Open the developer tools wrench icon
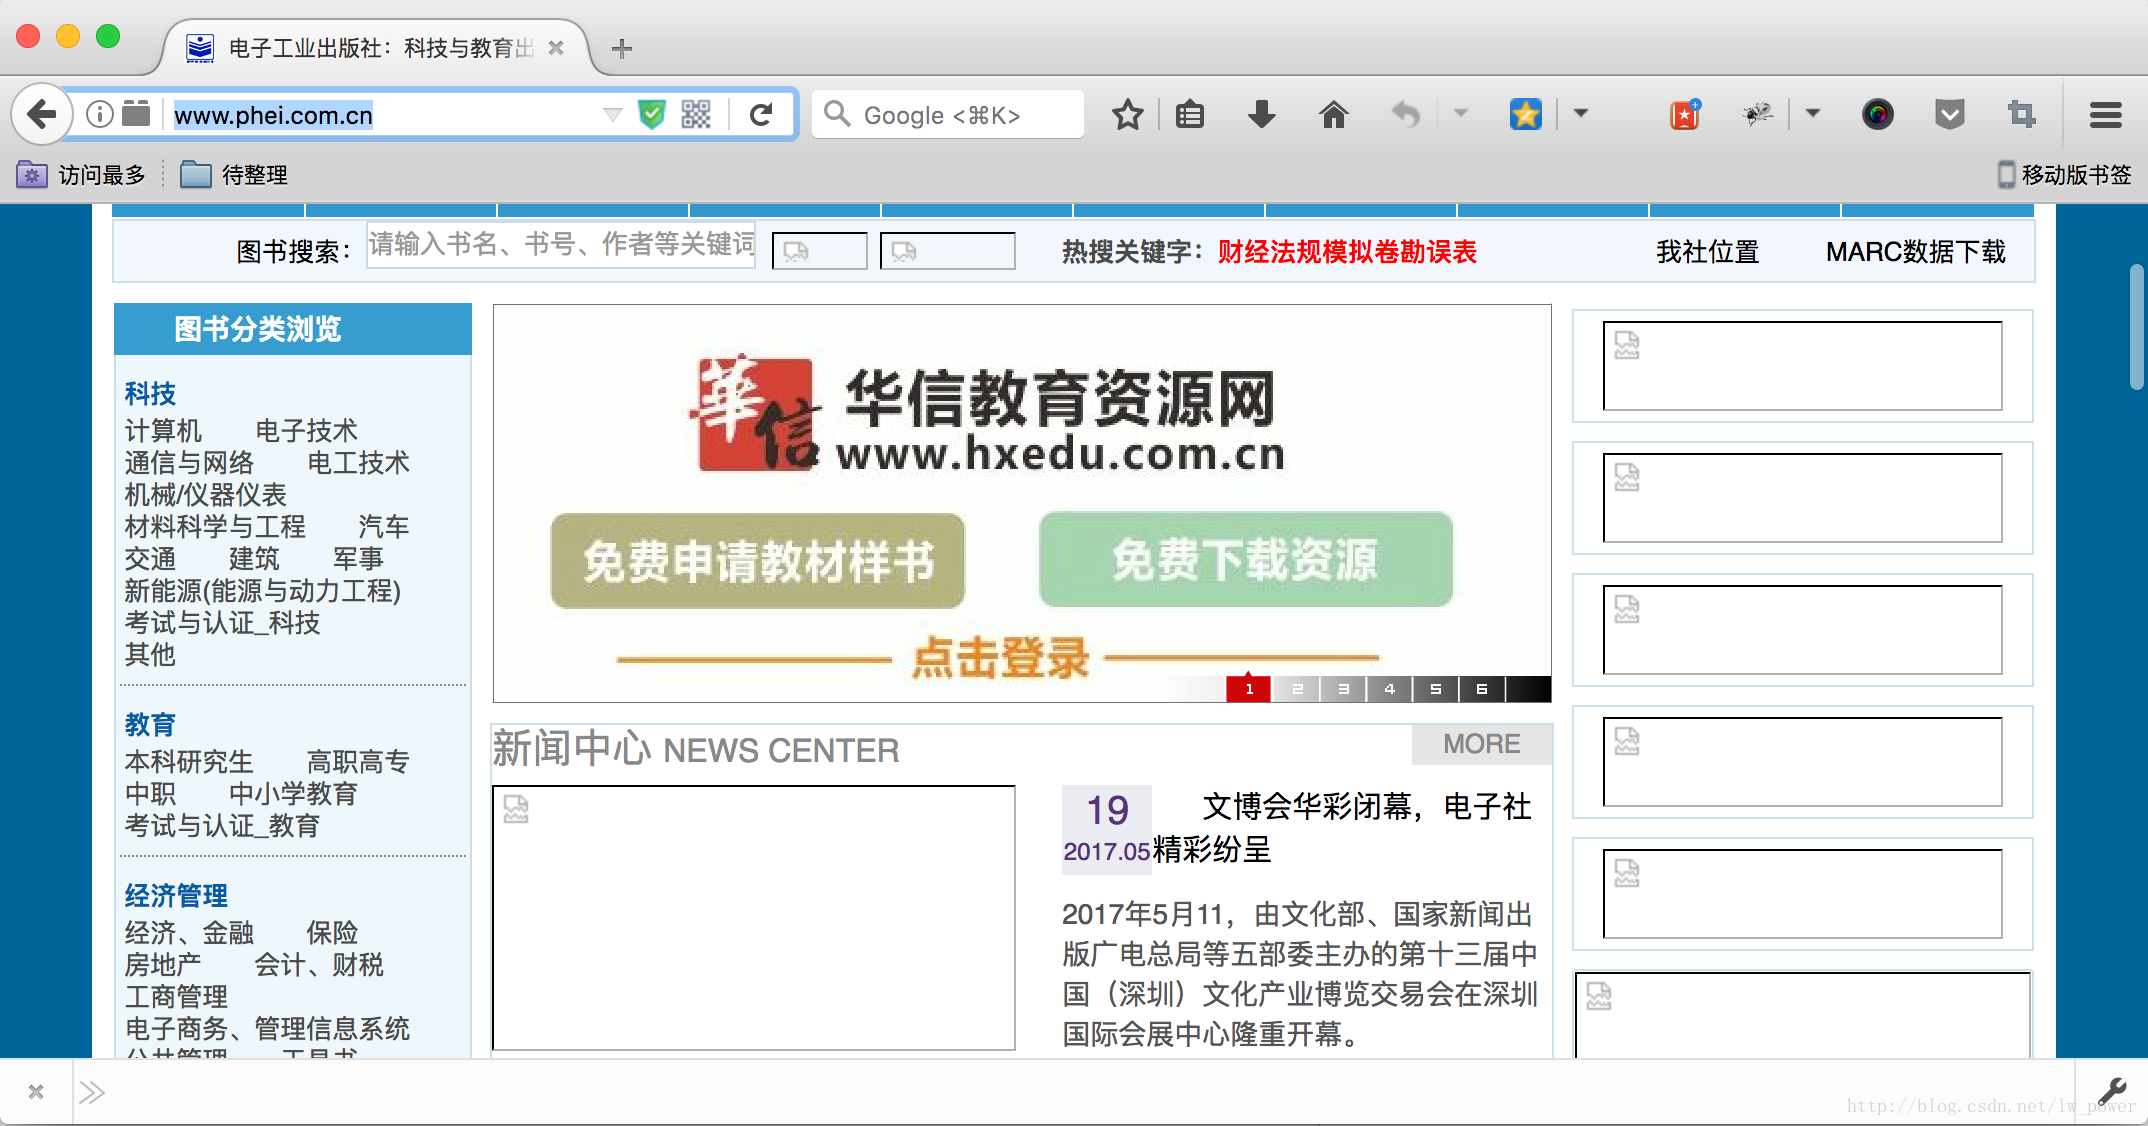 (2112, 1092)
